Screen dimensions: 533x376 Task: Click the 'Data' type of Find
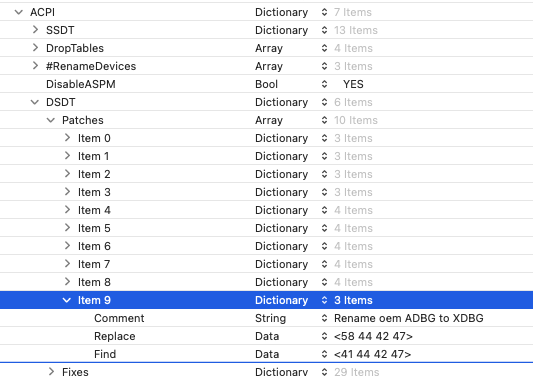coord(267,355)
